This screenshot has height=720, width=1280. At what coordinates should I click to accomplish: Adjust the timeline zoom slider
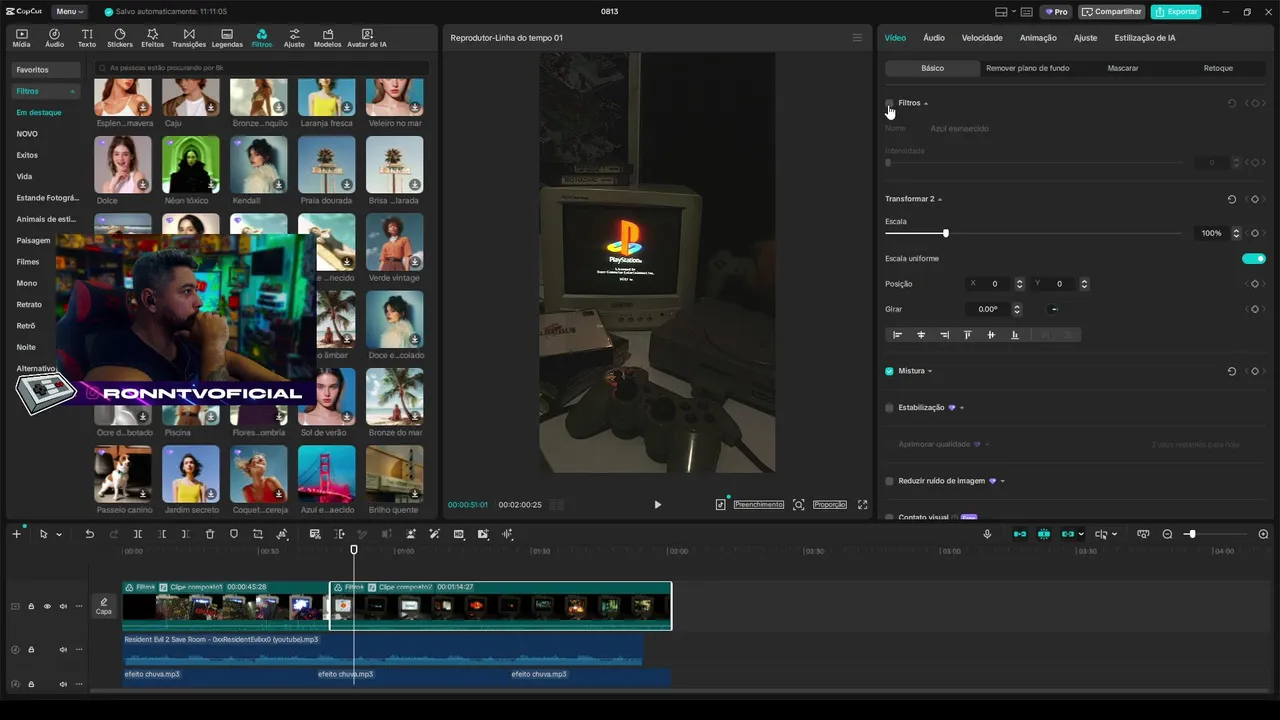click(1191, 534)
